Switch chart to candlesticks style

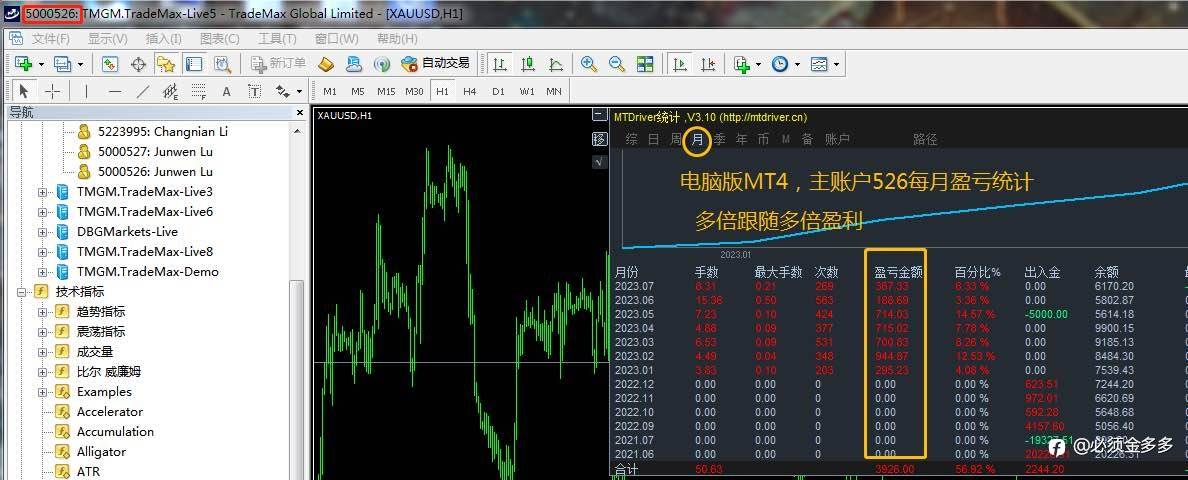[x=528, y=64]
